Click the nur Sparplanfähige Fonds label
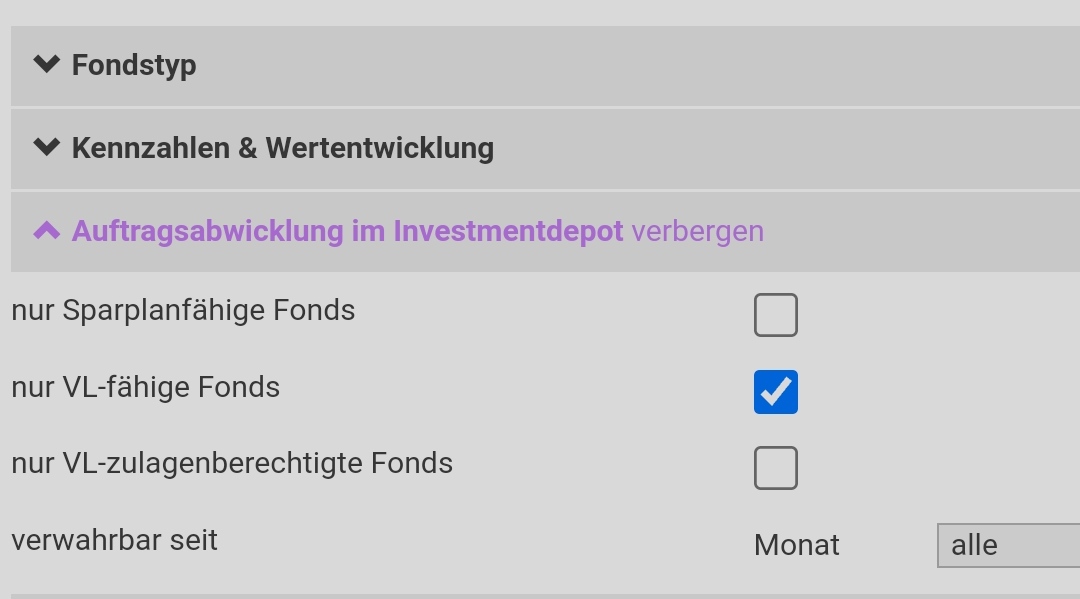Screen dimensions: 1080x599 click(x=183, y=311)
